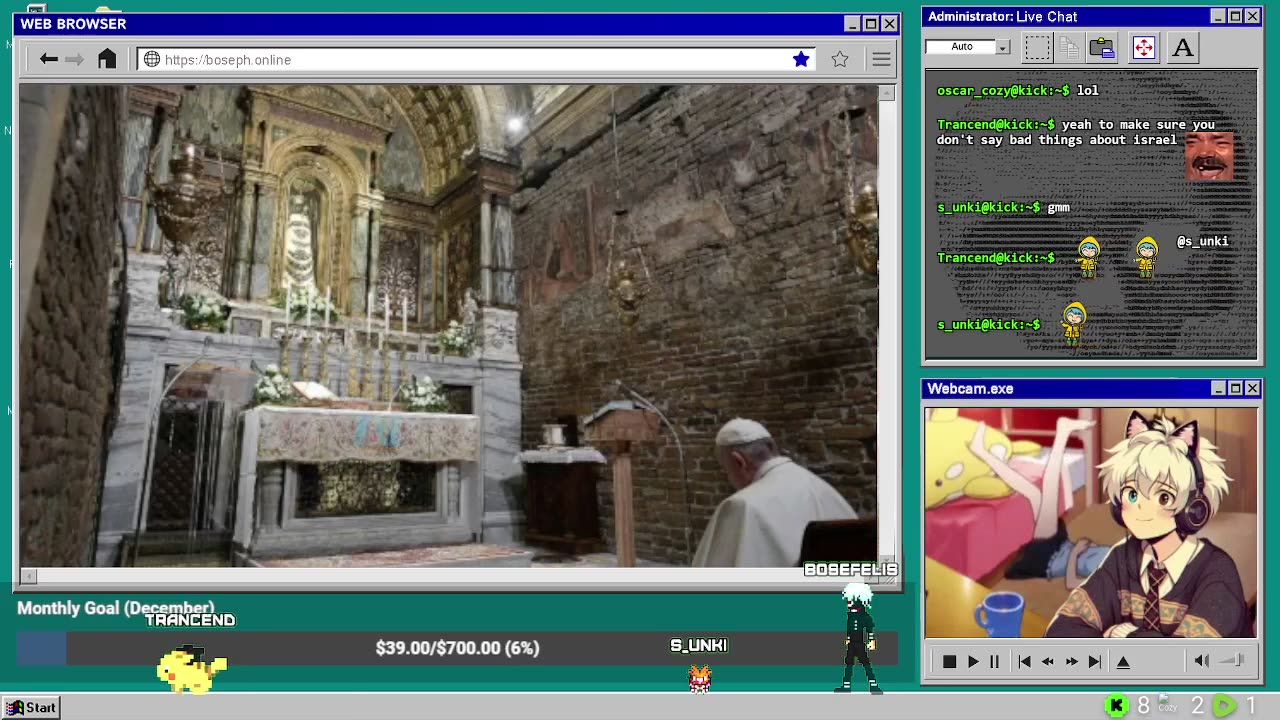Viewport: 1280px width, 720px height.
Task: Open the browser hamburger menu
Action: point(881,60)
